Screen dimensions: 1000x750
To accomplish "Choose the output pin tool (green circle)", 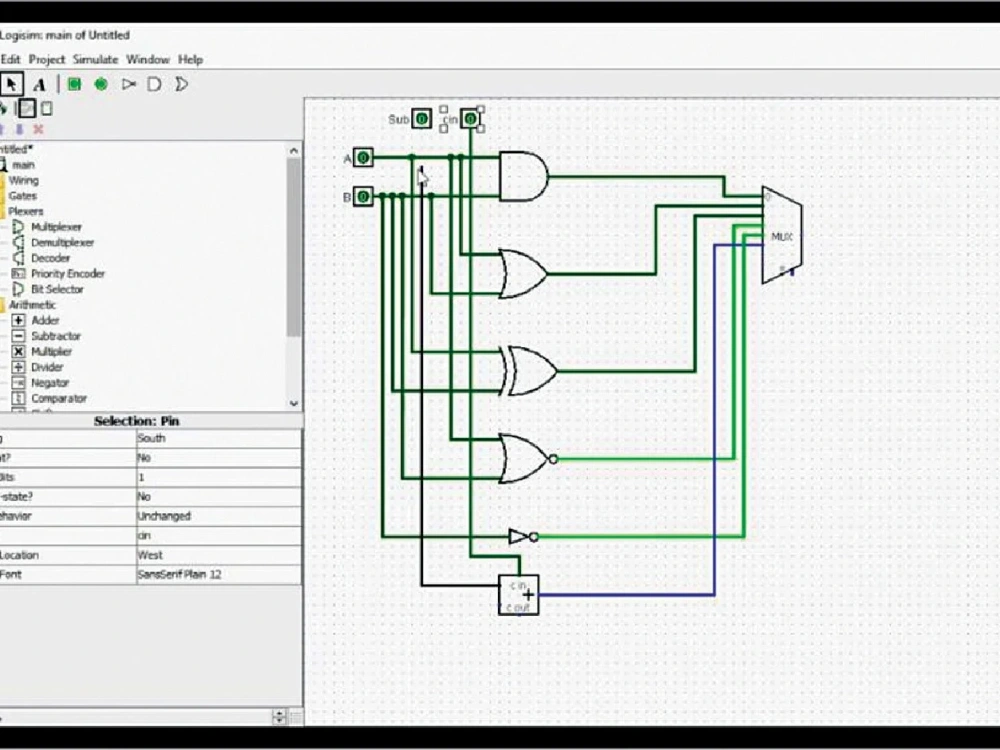I will coord(101,84).
